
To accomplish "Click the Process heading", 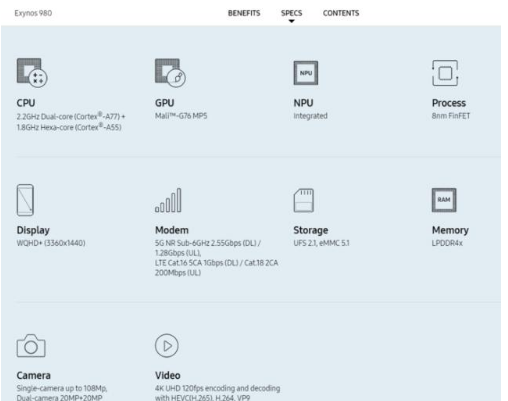I will [449, 103].
